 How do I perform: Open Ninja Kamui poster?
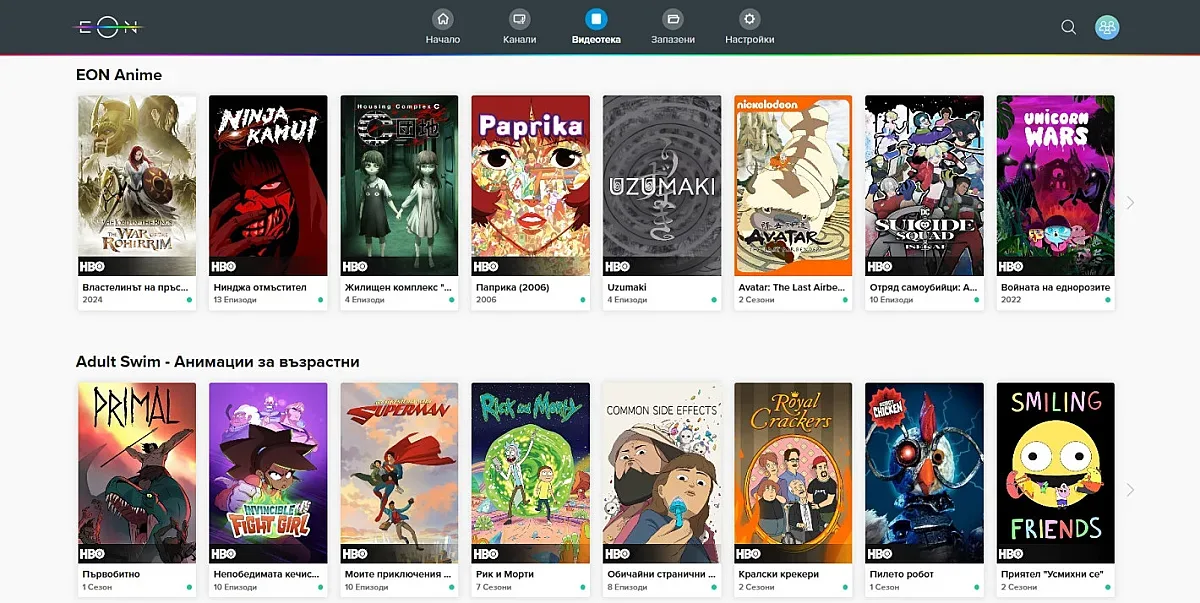point(267,185)
